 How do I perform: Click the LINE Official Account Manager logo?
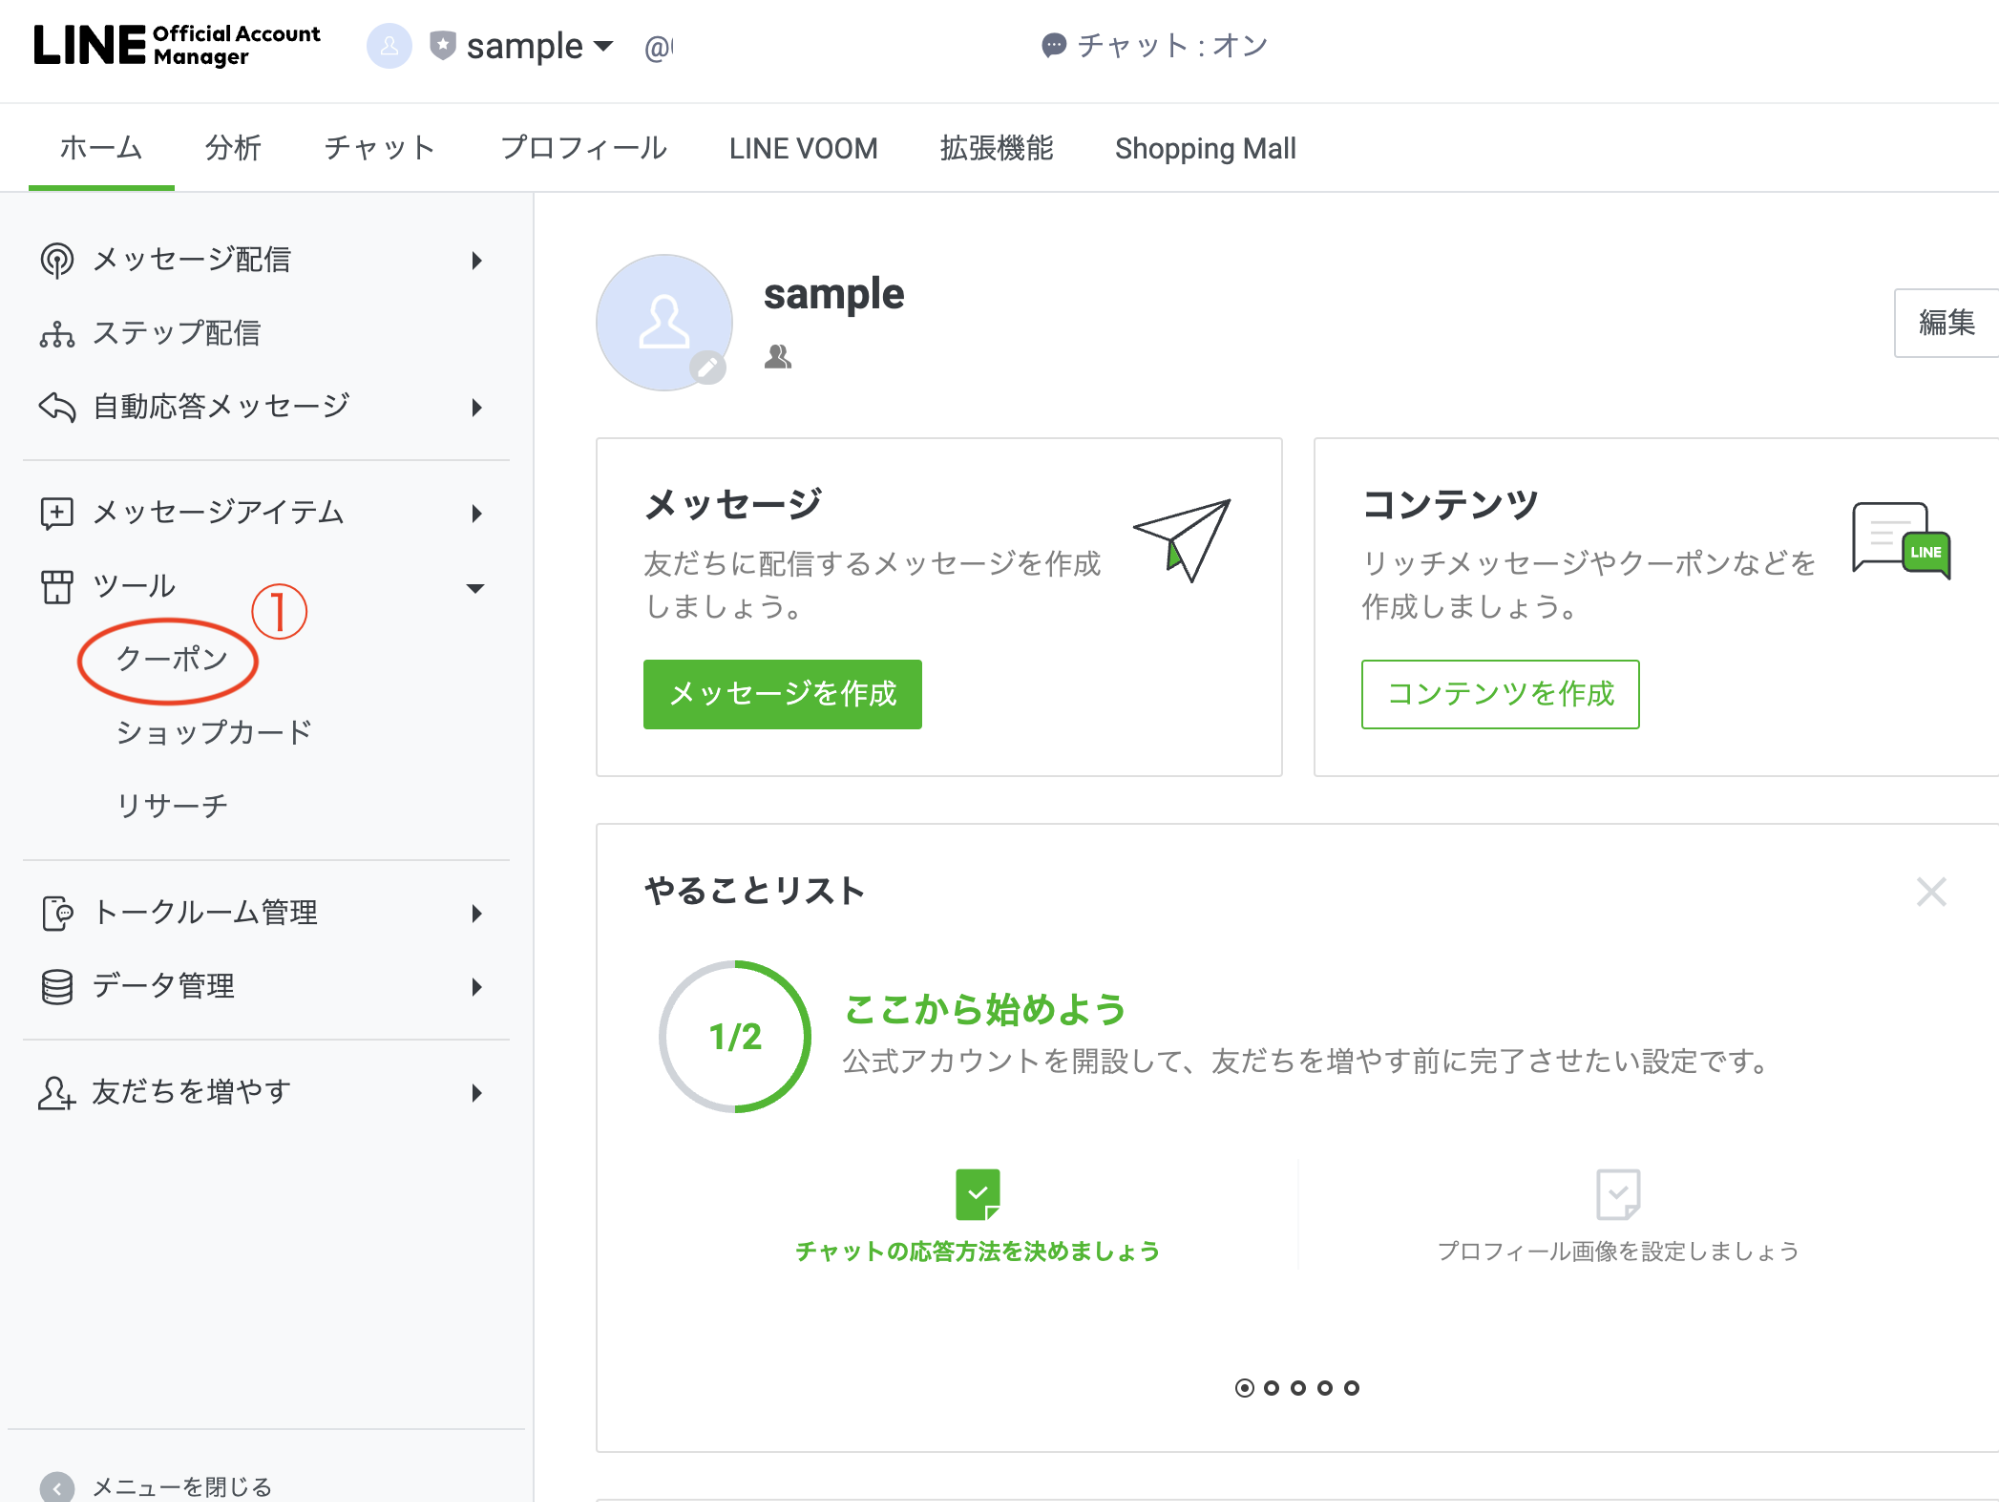point(177,45)
